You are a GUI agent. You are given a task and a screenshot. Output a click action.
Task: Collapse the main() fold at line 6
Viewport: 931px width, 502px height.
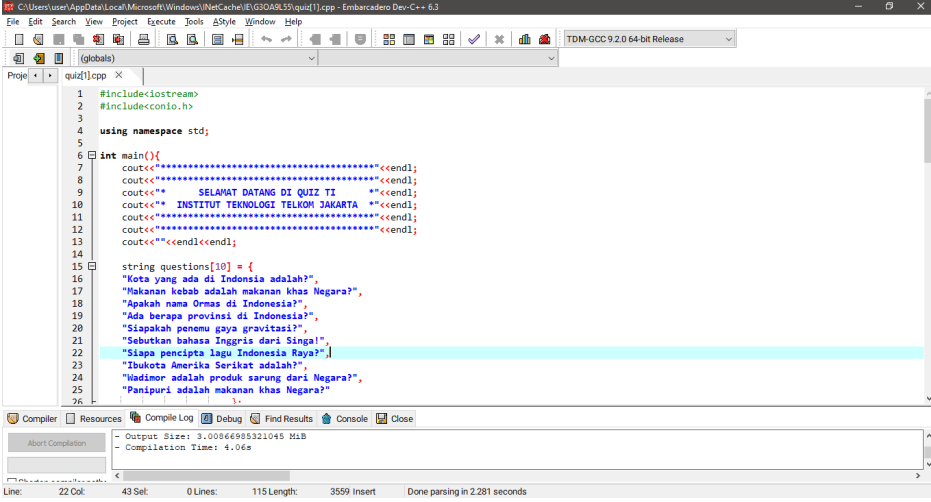click(x=92, y=155)
